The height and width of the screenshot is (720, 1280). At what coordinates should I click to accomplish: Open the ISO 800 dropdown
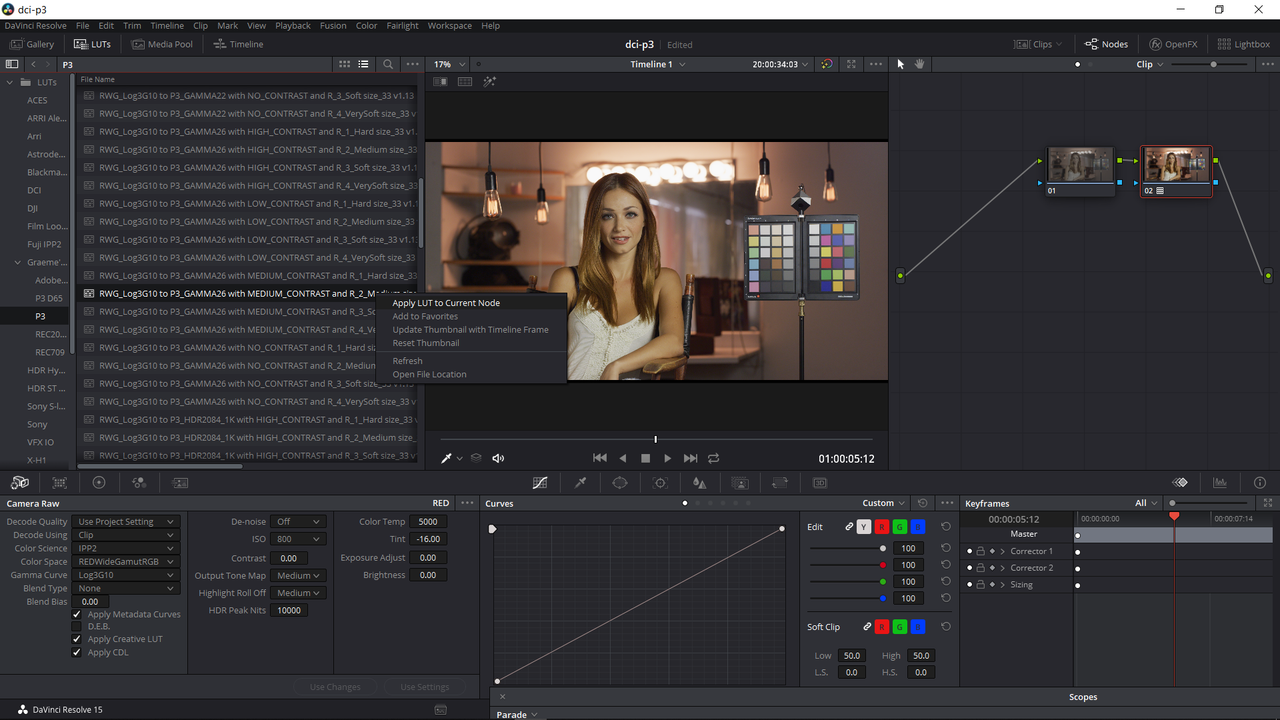[298, 539]
